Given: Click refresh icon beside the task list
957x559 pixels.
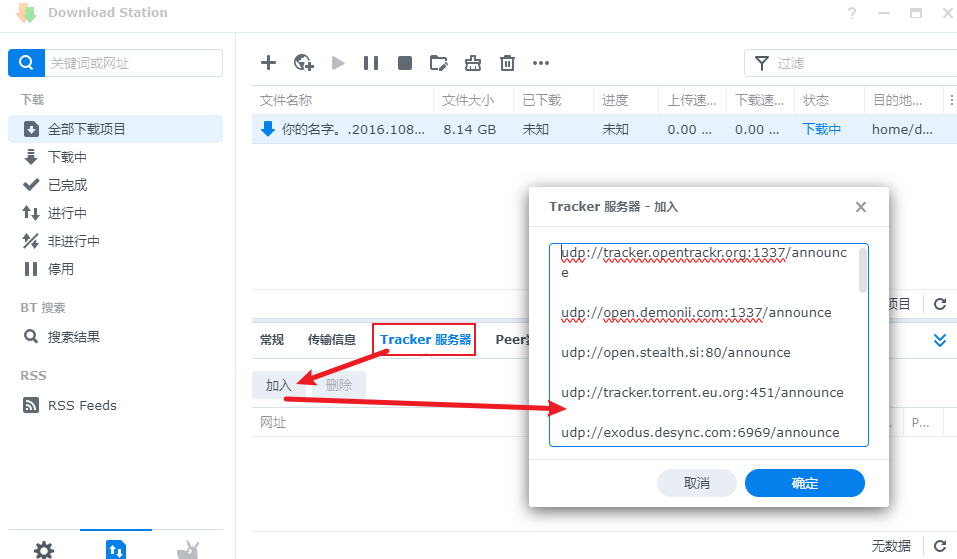Looking at the screenshot, I should pyautogui.click(x=940, y=304).
